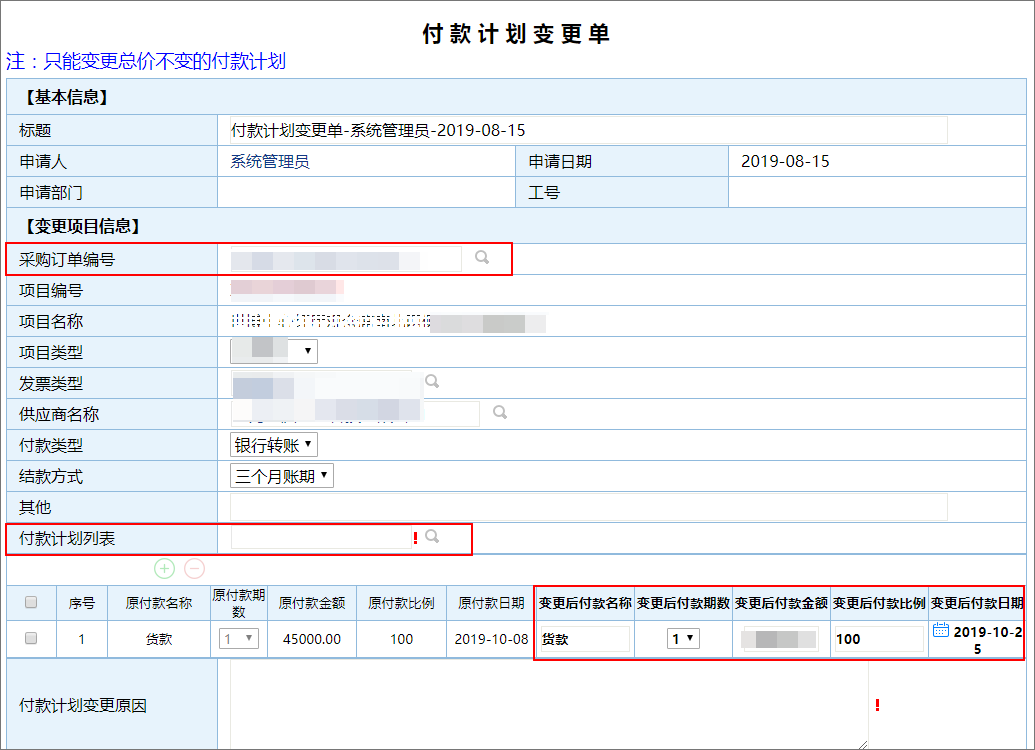This screenshot has width=1035, height=750.
Task: Click red minus icon to remove row
Action: pos(195,569)
